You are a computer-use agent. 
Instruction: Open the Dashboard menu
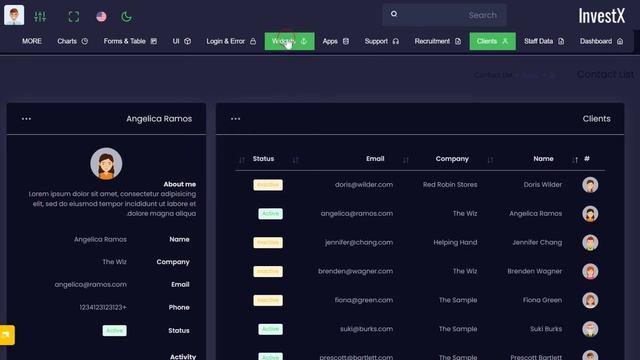click(601, 41)
